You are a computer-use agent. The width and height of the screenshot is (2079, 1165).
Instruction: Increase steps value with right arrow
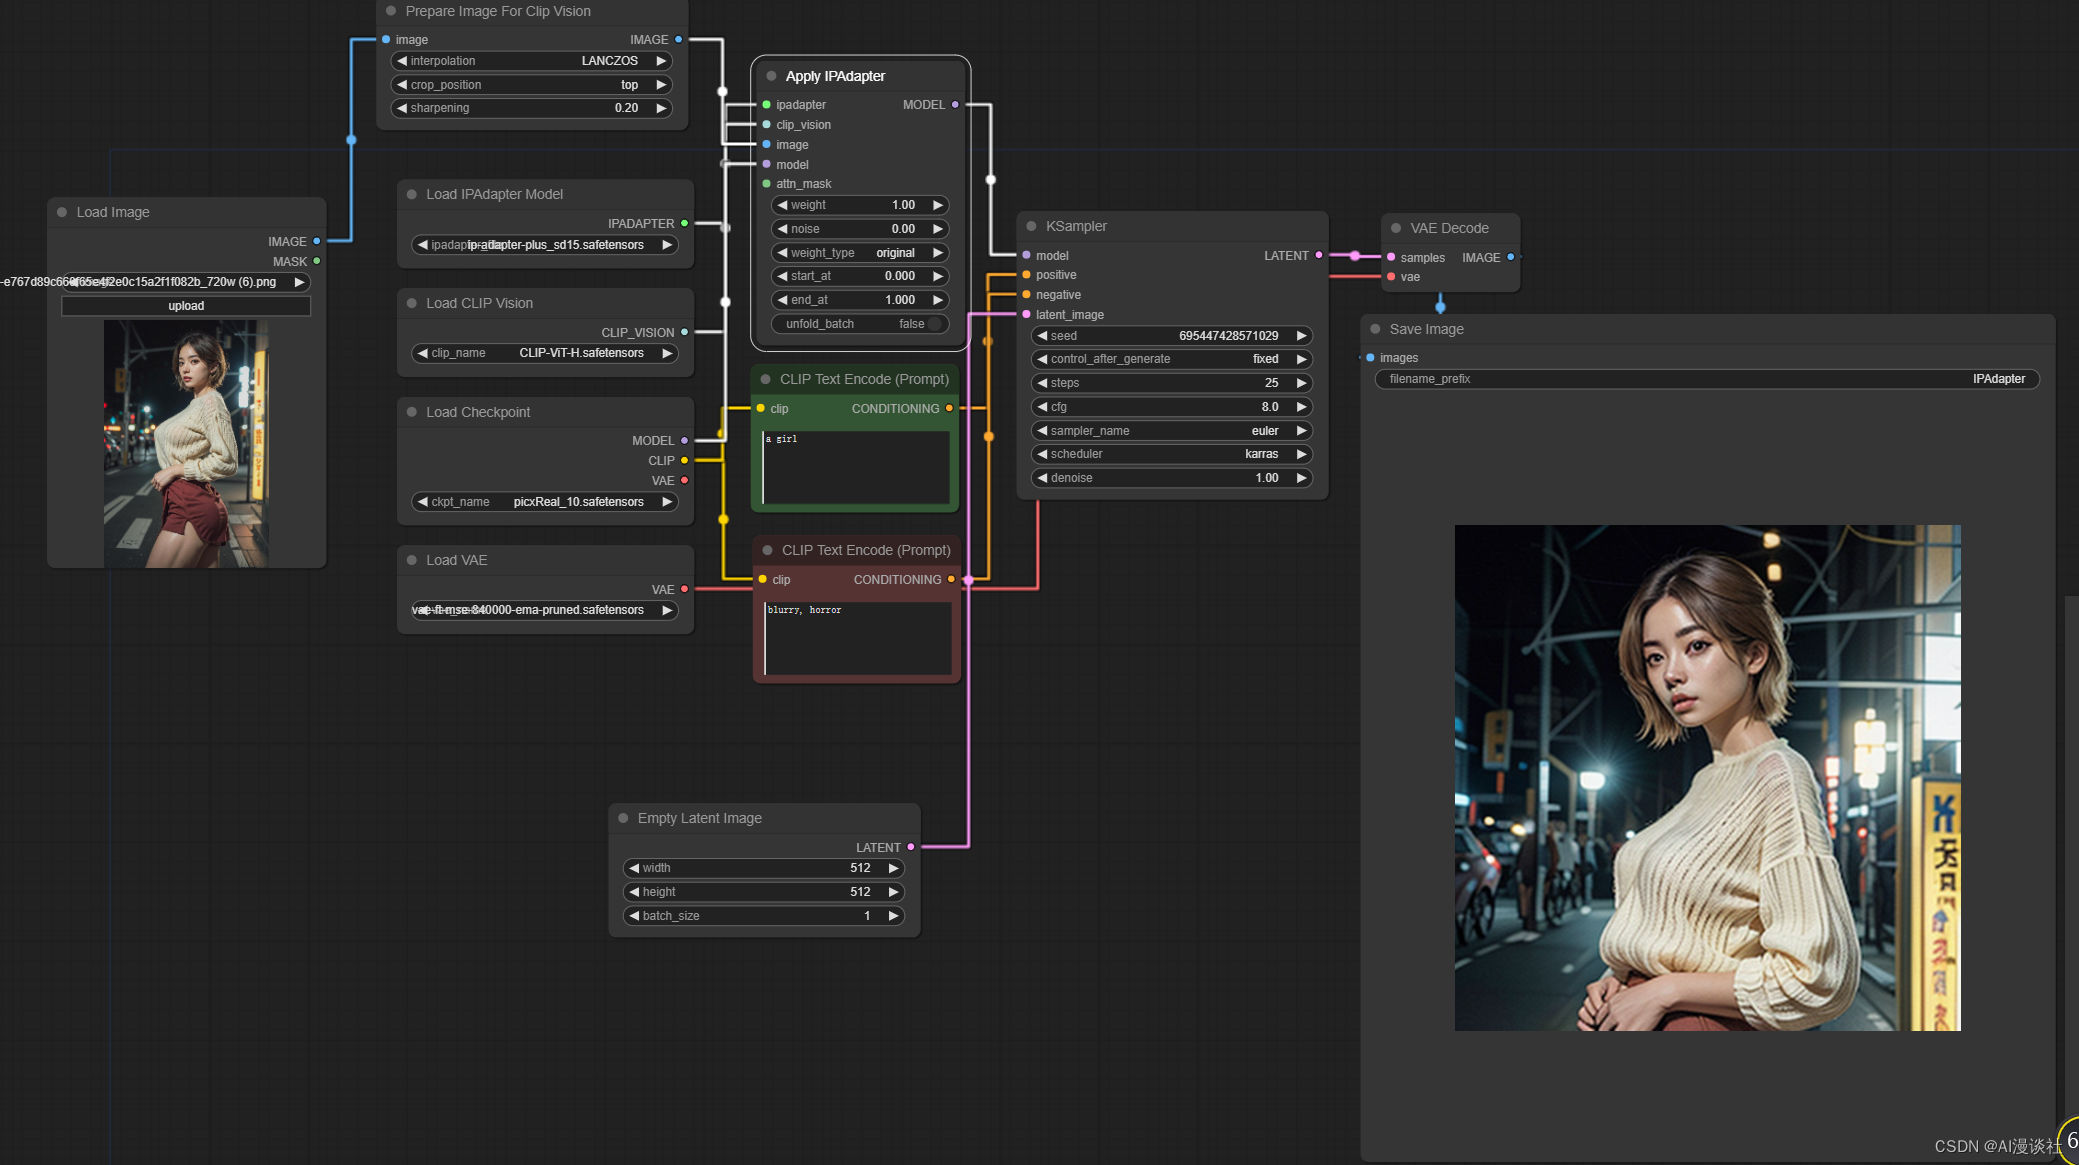1301,383
